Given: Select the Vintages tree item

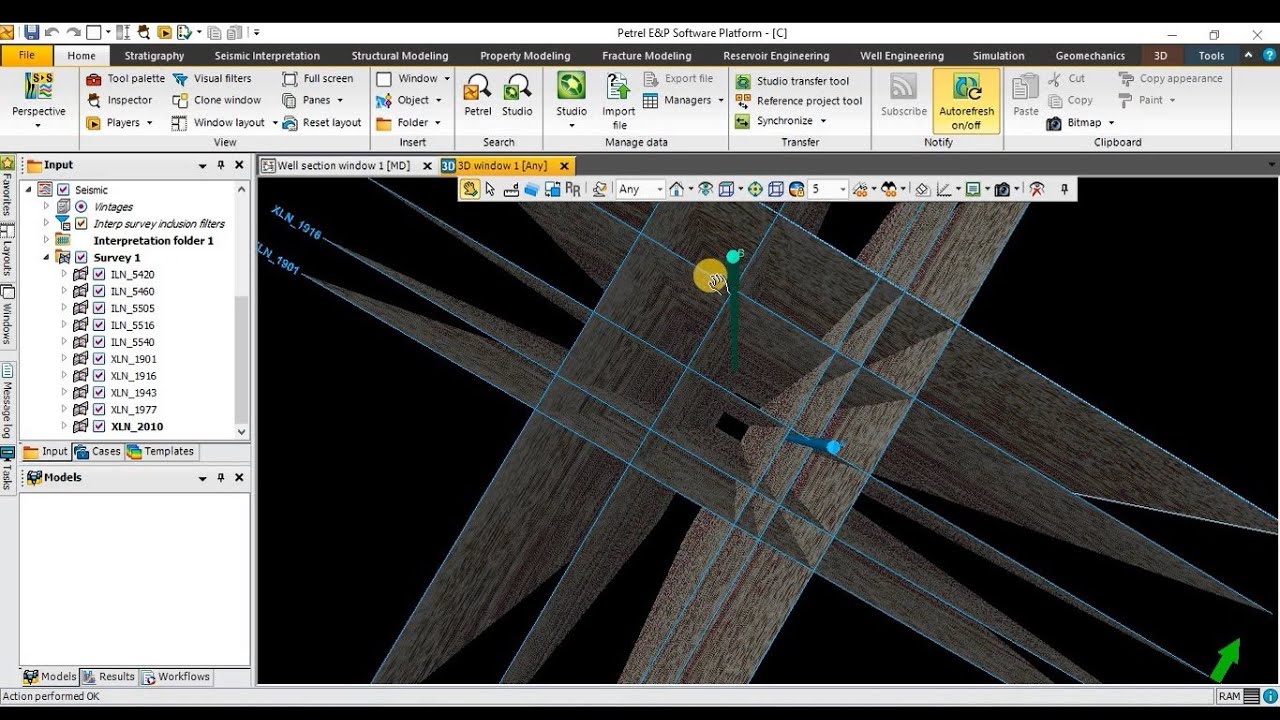Looking at the screenshot, I should pyautogui.click(x=113, y=207).
